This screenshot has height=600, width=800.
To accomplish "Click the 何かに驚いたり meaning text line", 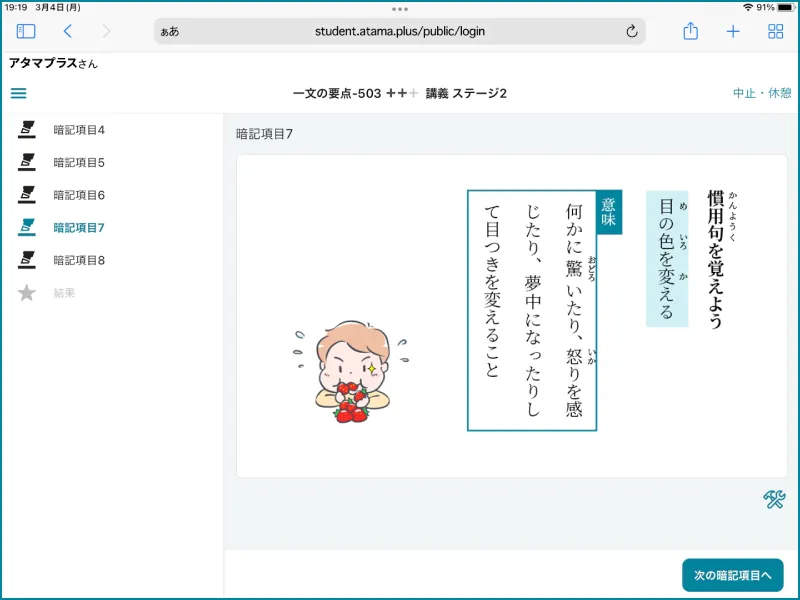I will click(574, 310).
